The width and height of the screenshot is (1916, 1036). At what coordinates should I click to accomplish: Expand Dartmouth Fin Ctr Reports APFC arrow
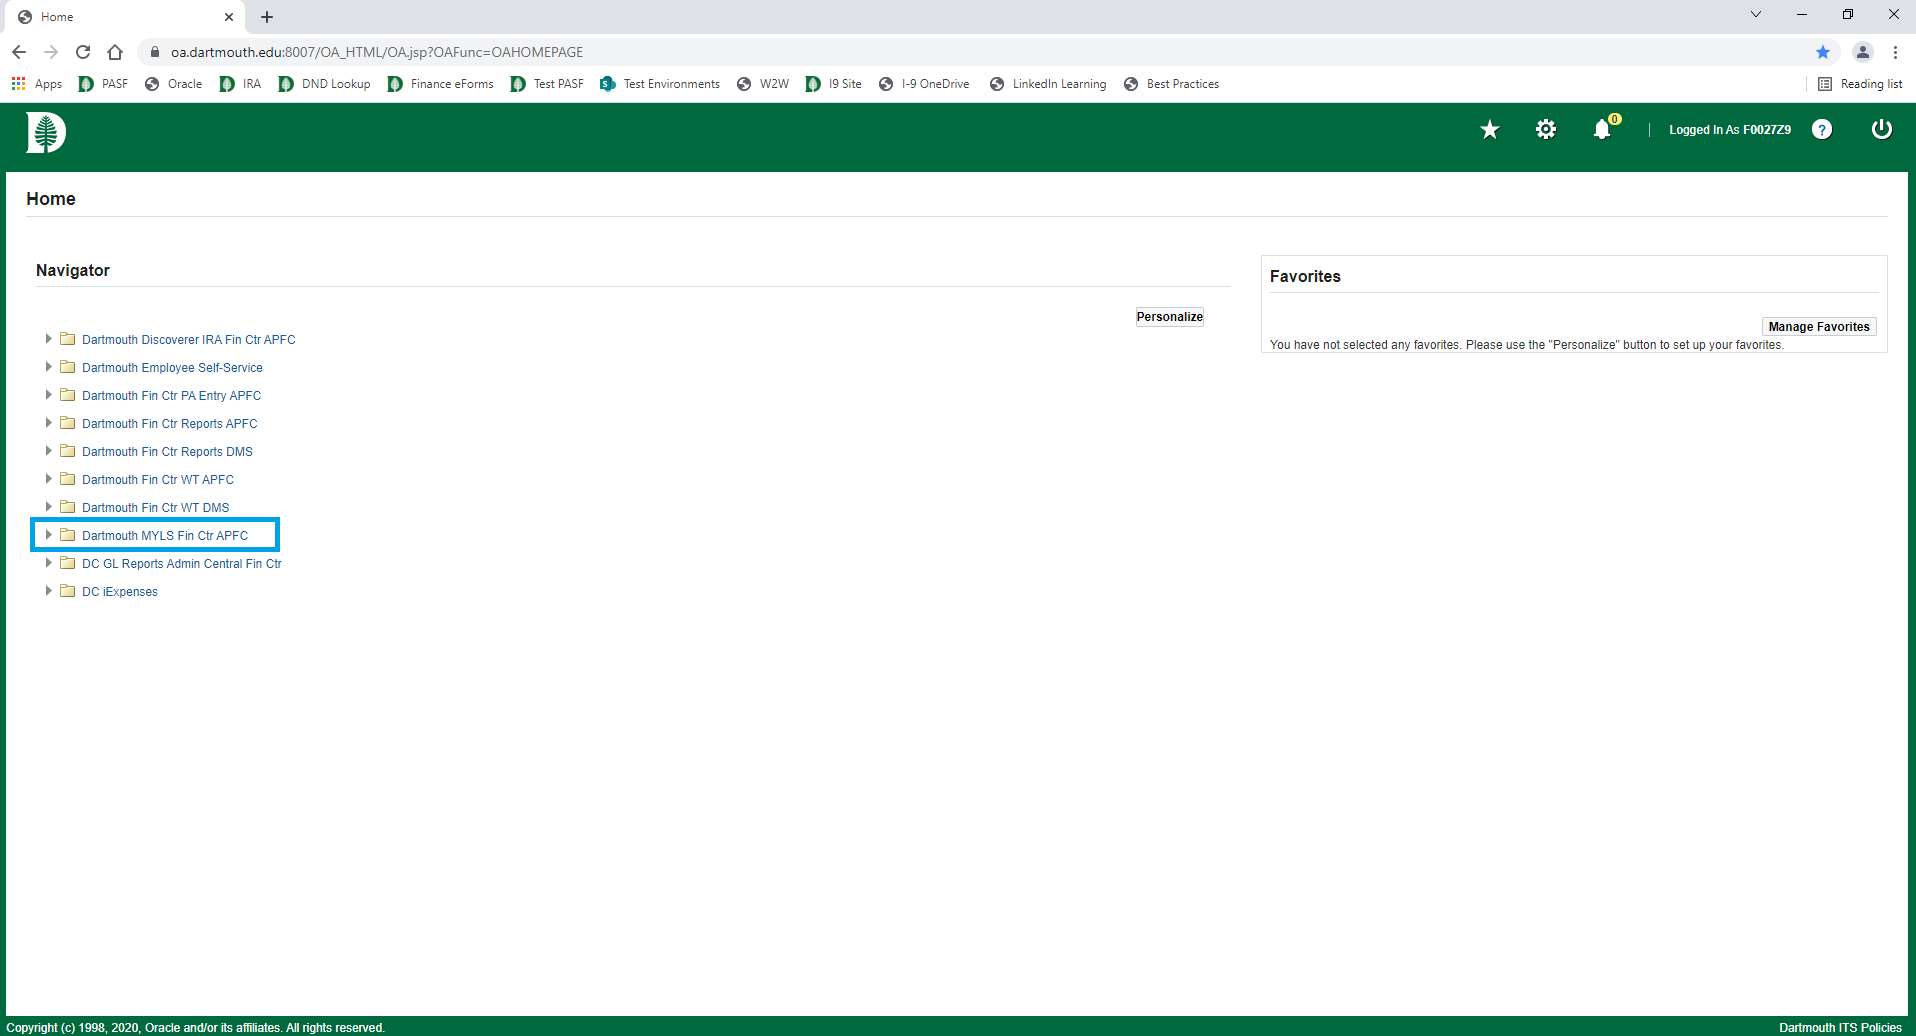pos(48,423)
